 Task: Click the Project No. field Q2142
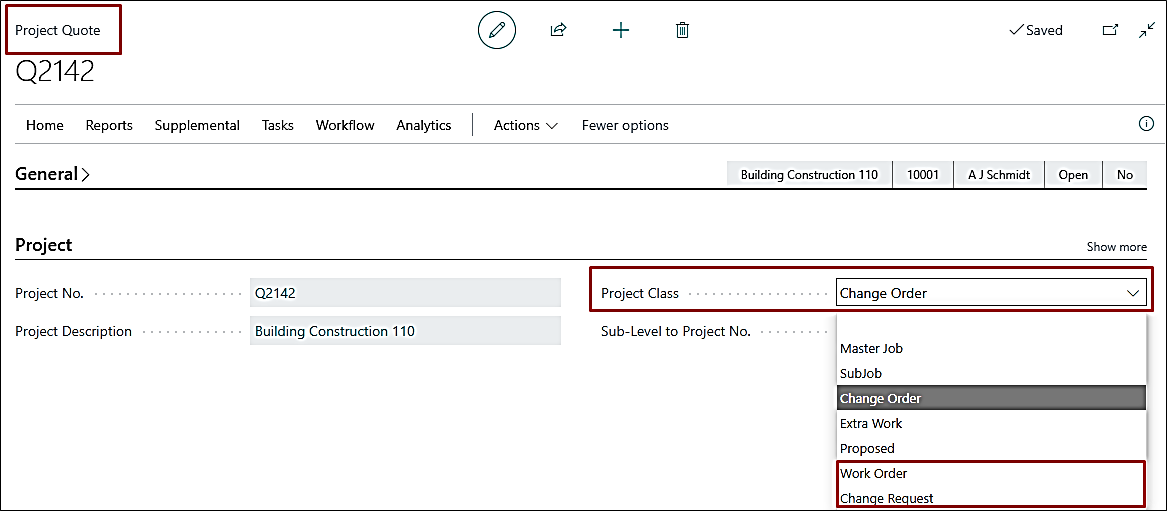coord(406,293)
